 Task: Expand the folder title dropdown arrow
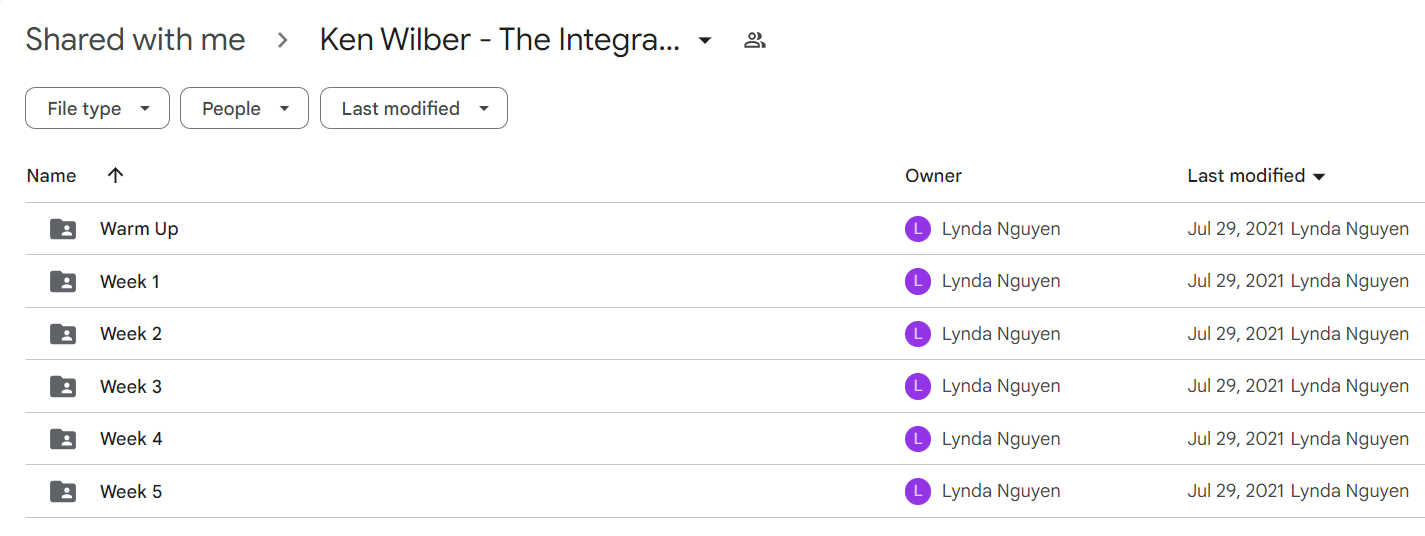point(705,41)
